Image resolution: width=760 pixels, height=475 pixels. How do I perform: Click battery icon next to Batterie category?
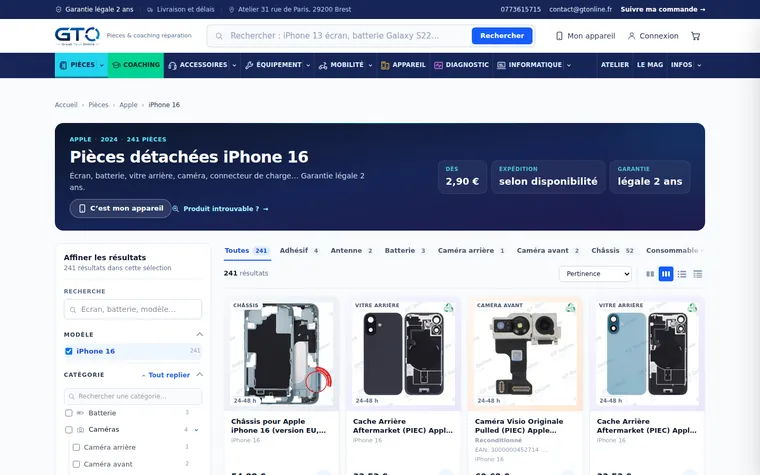click(x=80, y=413)
